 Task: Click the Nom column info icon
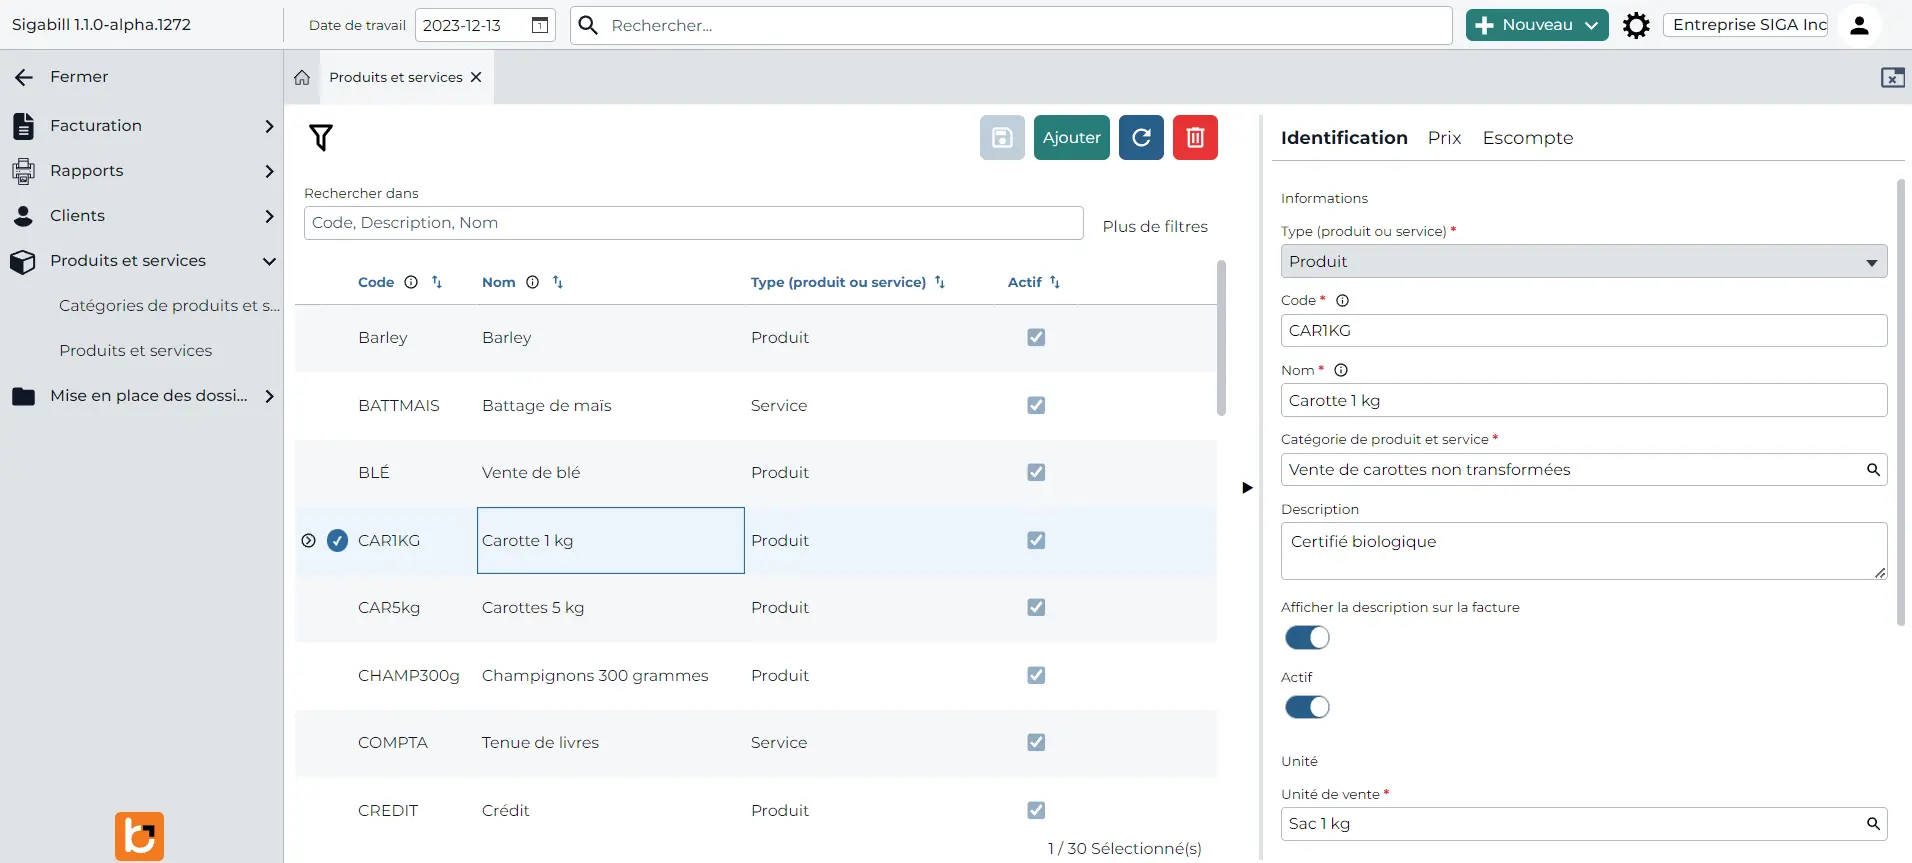(x=532, y=282)
